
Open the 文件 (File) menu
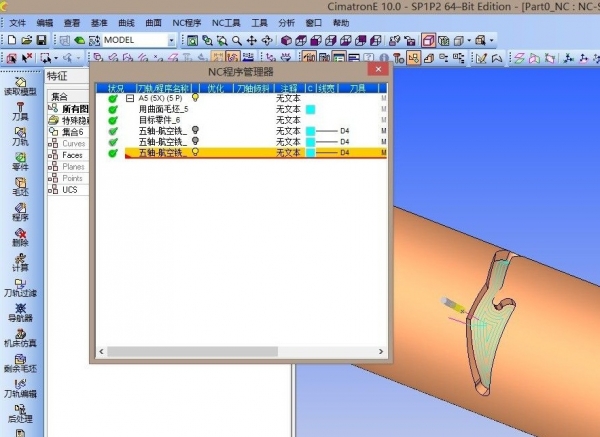click(x=17, y=23)
